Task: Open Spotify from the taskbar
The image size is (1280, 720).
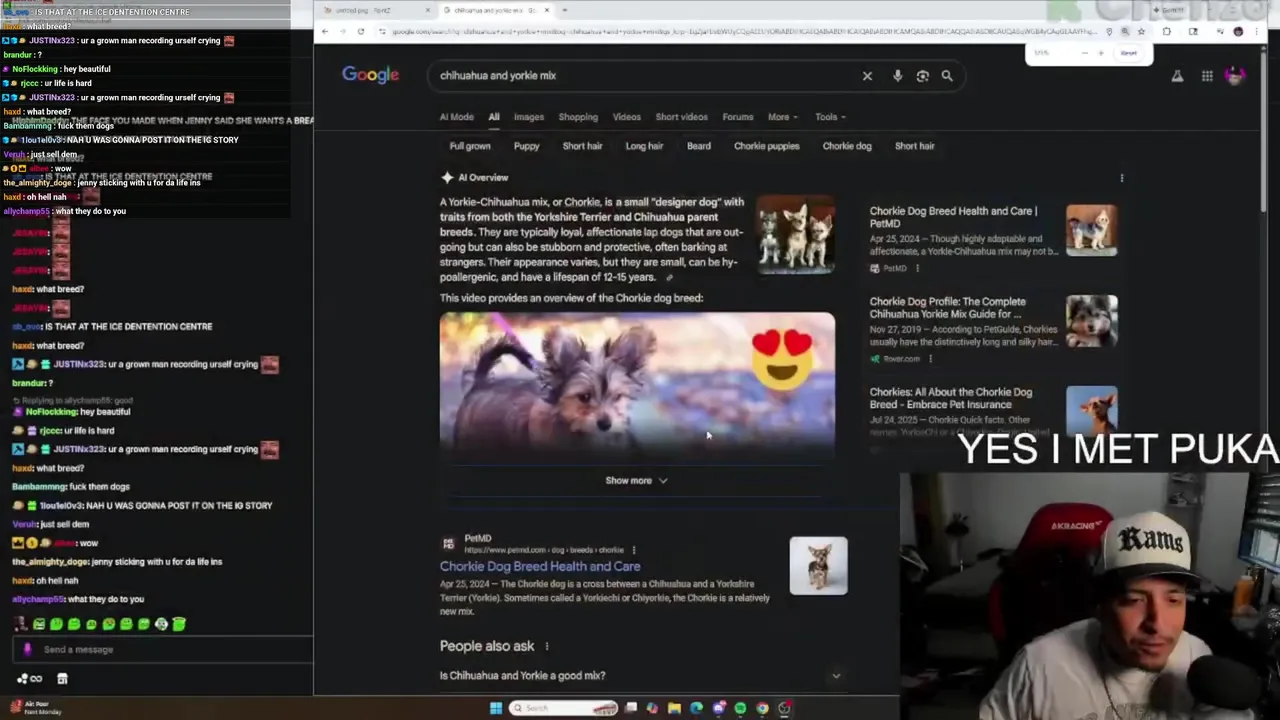Action: pos(740,708)
